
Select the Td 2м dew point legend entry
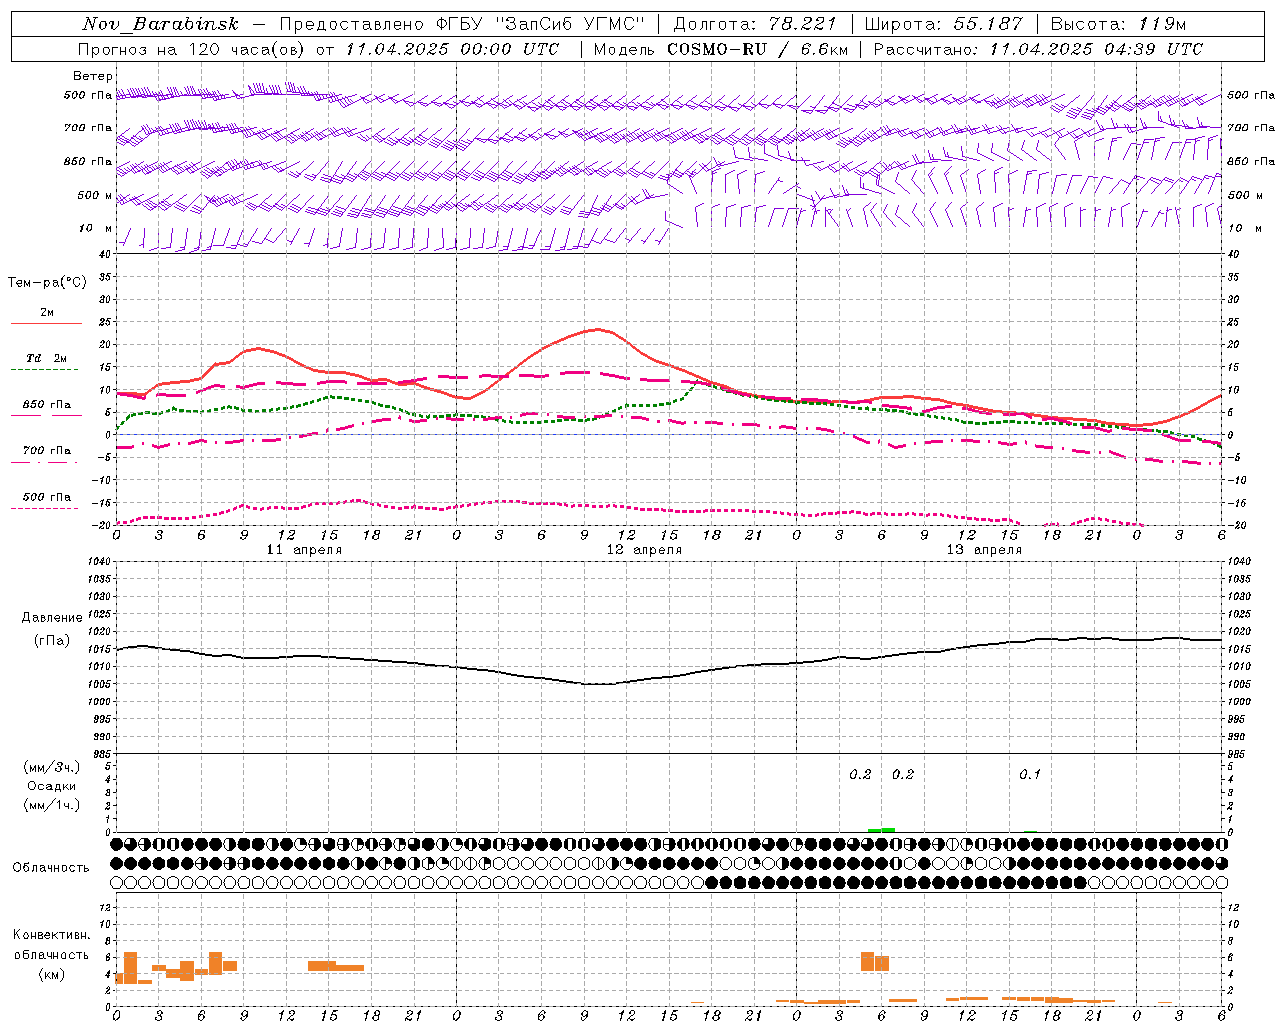click(x=47, y=358)
